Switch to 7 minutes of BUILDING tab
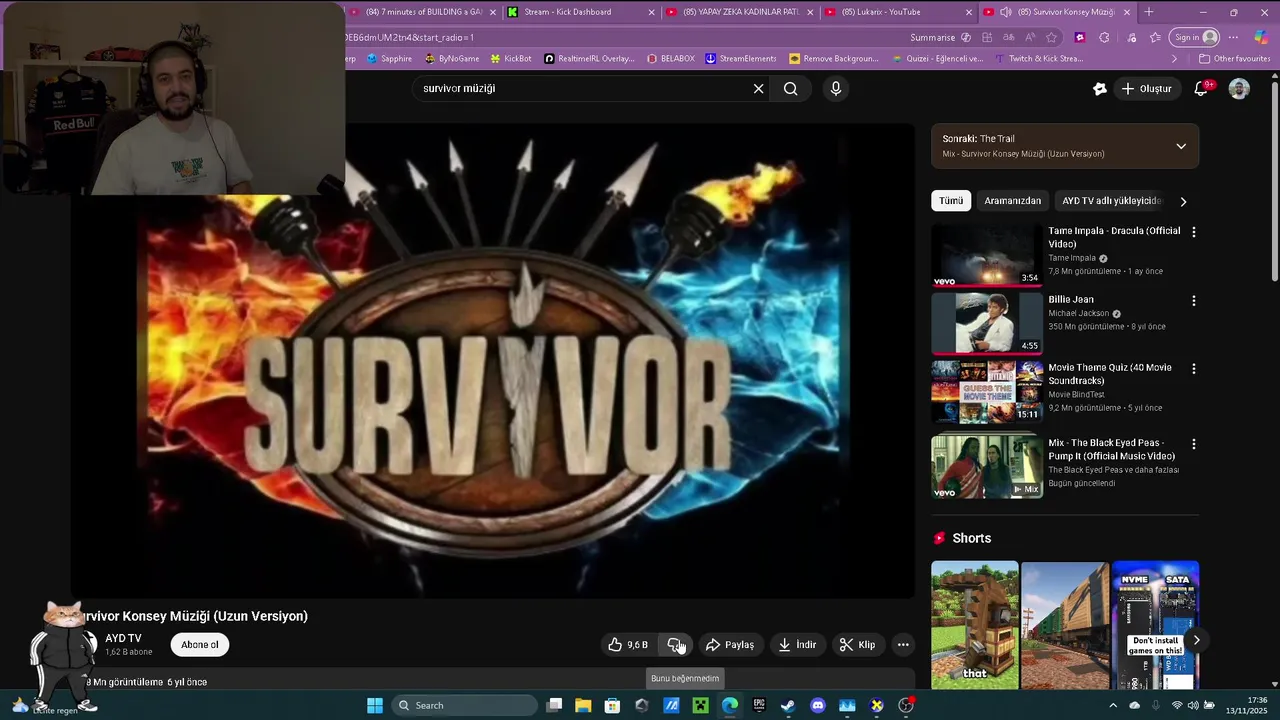This screenshot has width=1280, height=720. click(x=423, y=12)
